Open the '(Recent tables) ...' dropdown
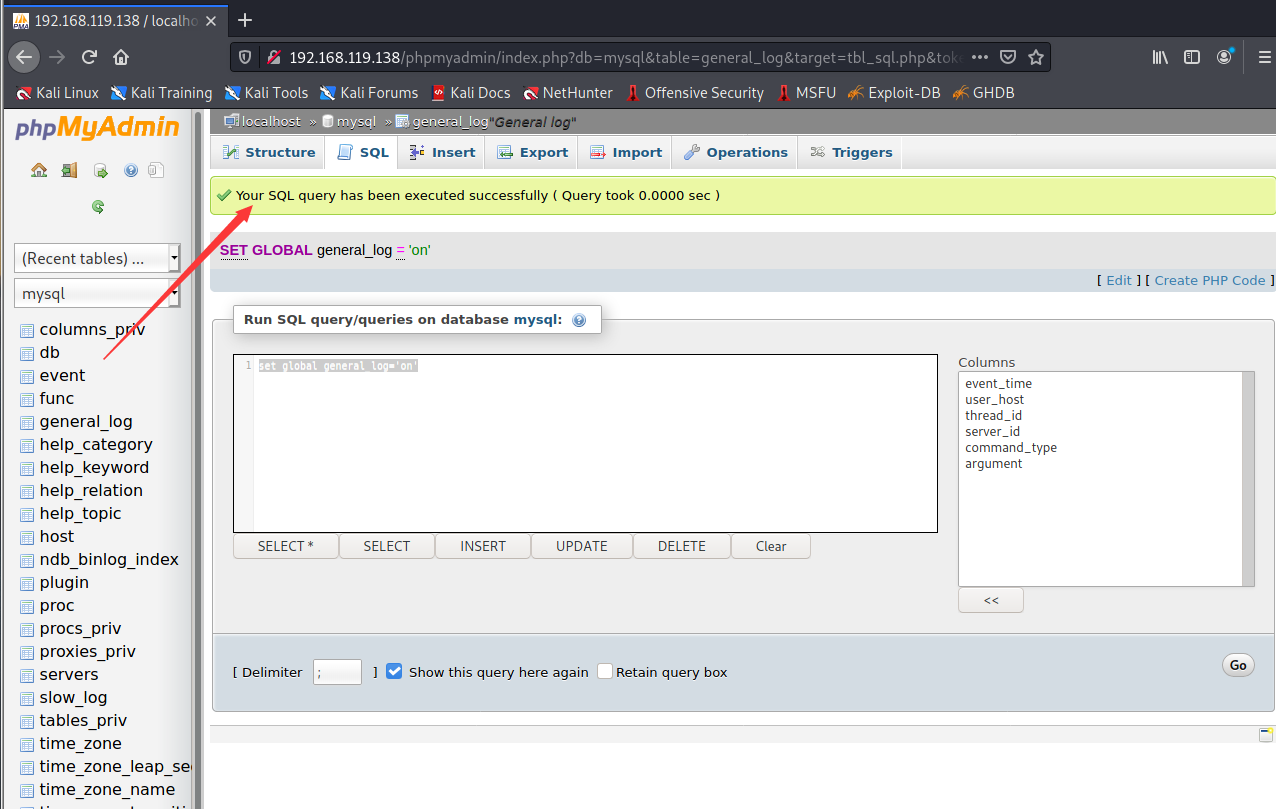The height and width of the screenshot is (809, 1276). 97,258
